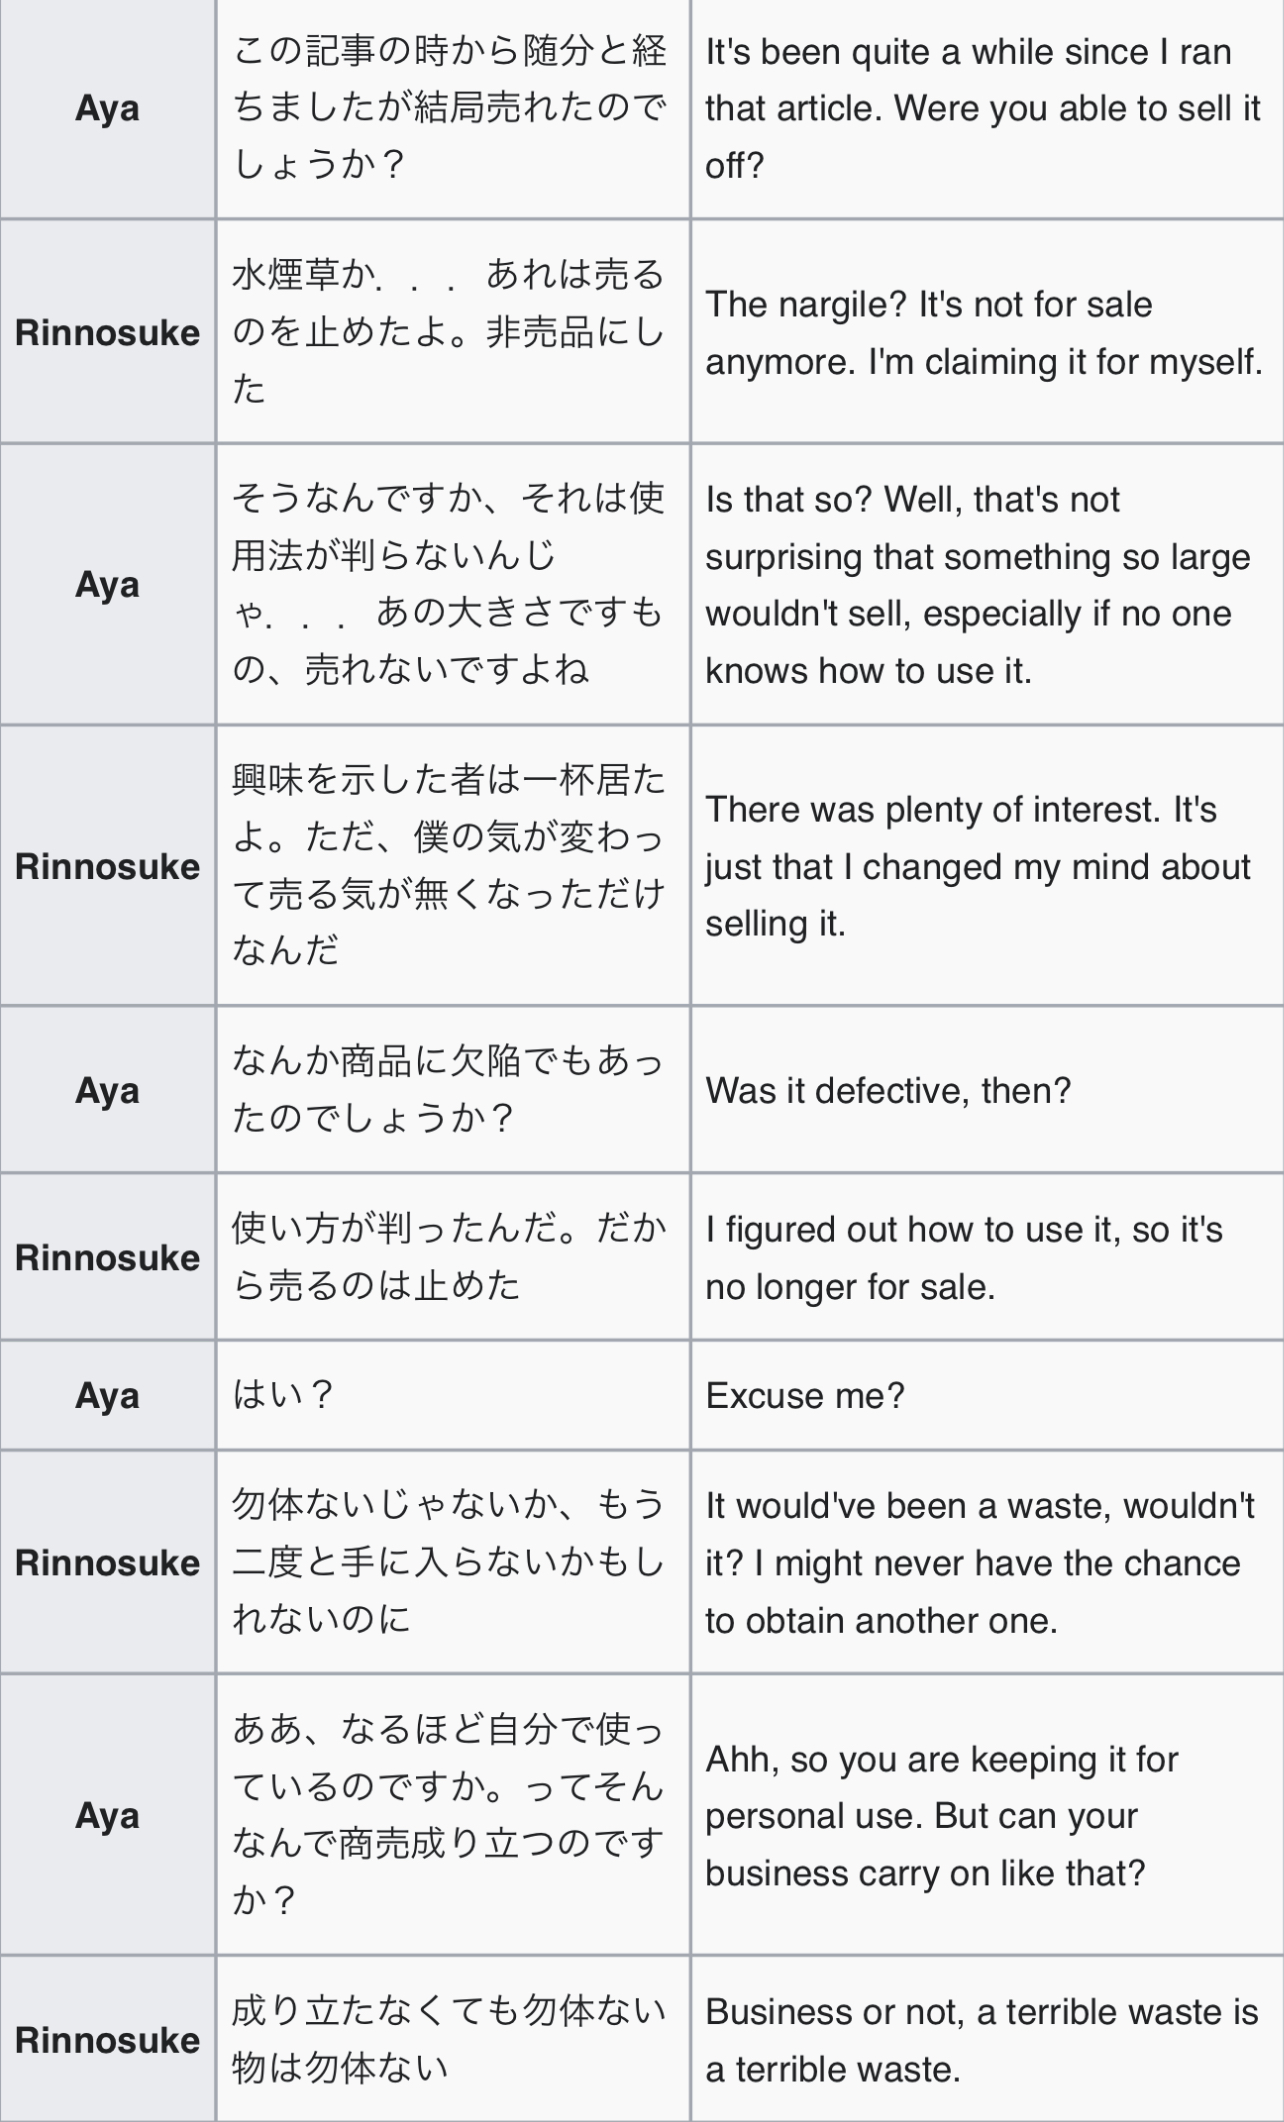Click the Japanese text 興味を示した者は一杯居たよ

coord(448,865)
